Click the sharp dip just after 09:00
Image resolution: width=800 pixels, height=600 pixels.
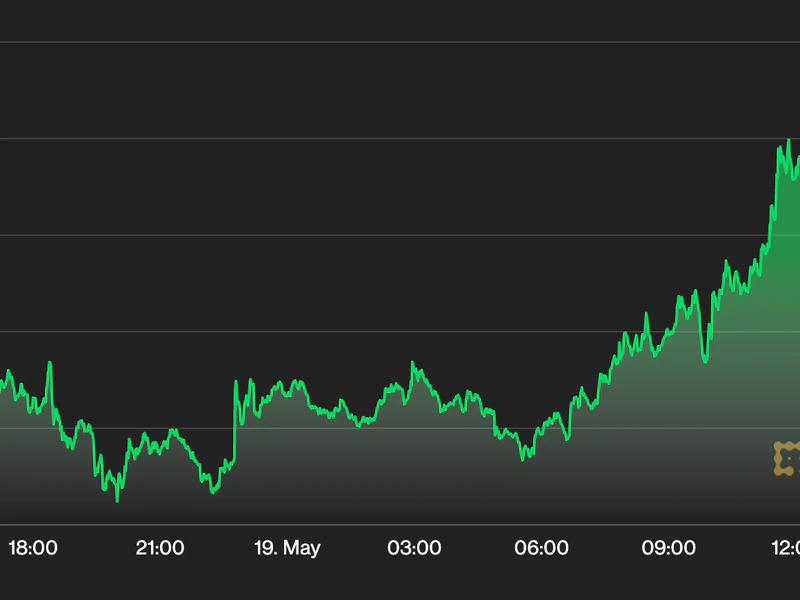(705, 361)
